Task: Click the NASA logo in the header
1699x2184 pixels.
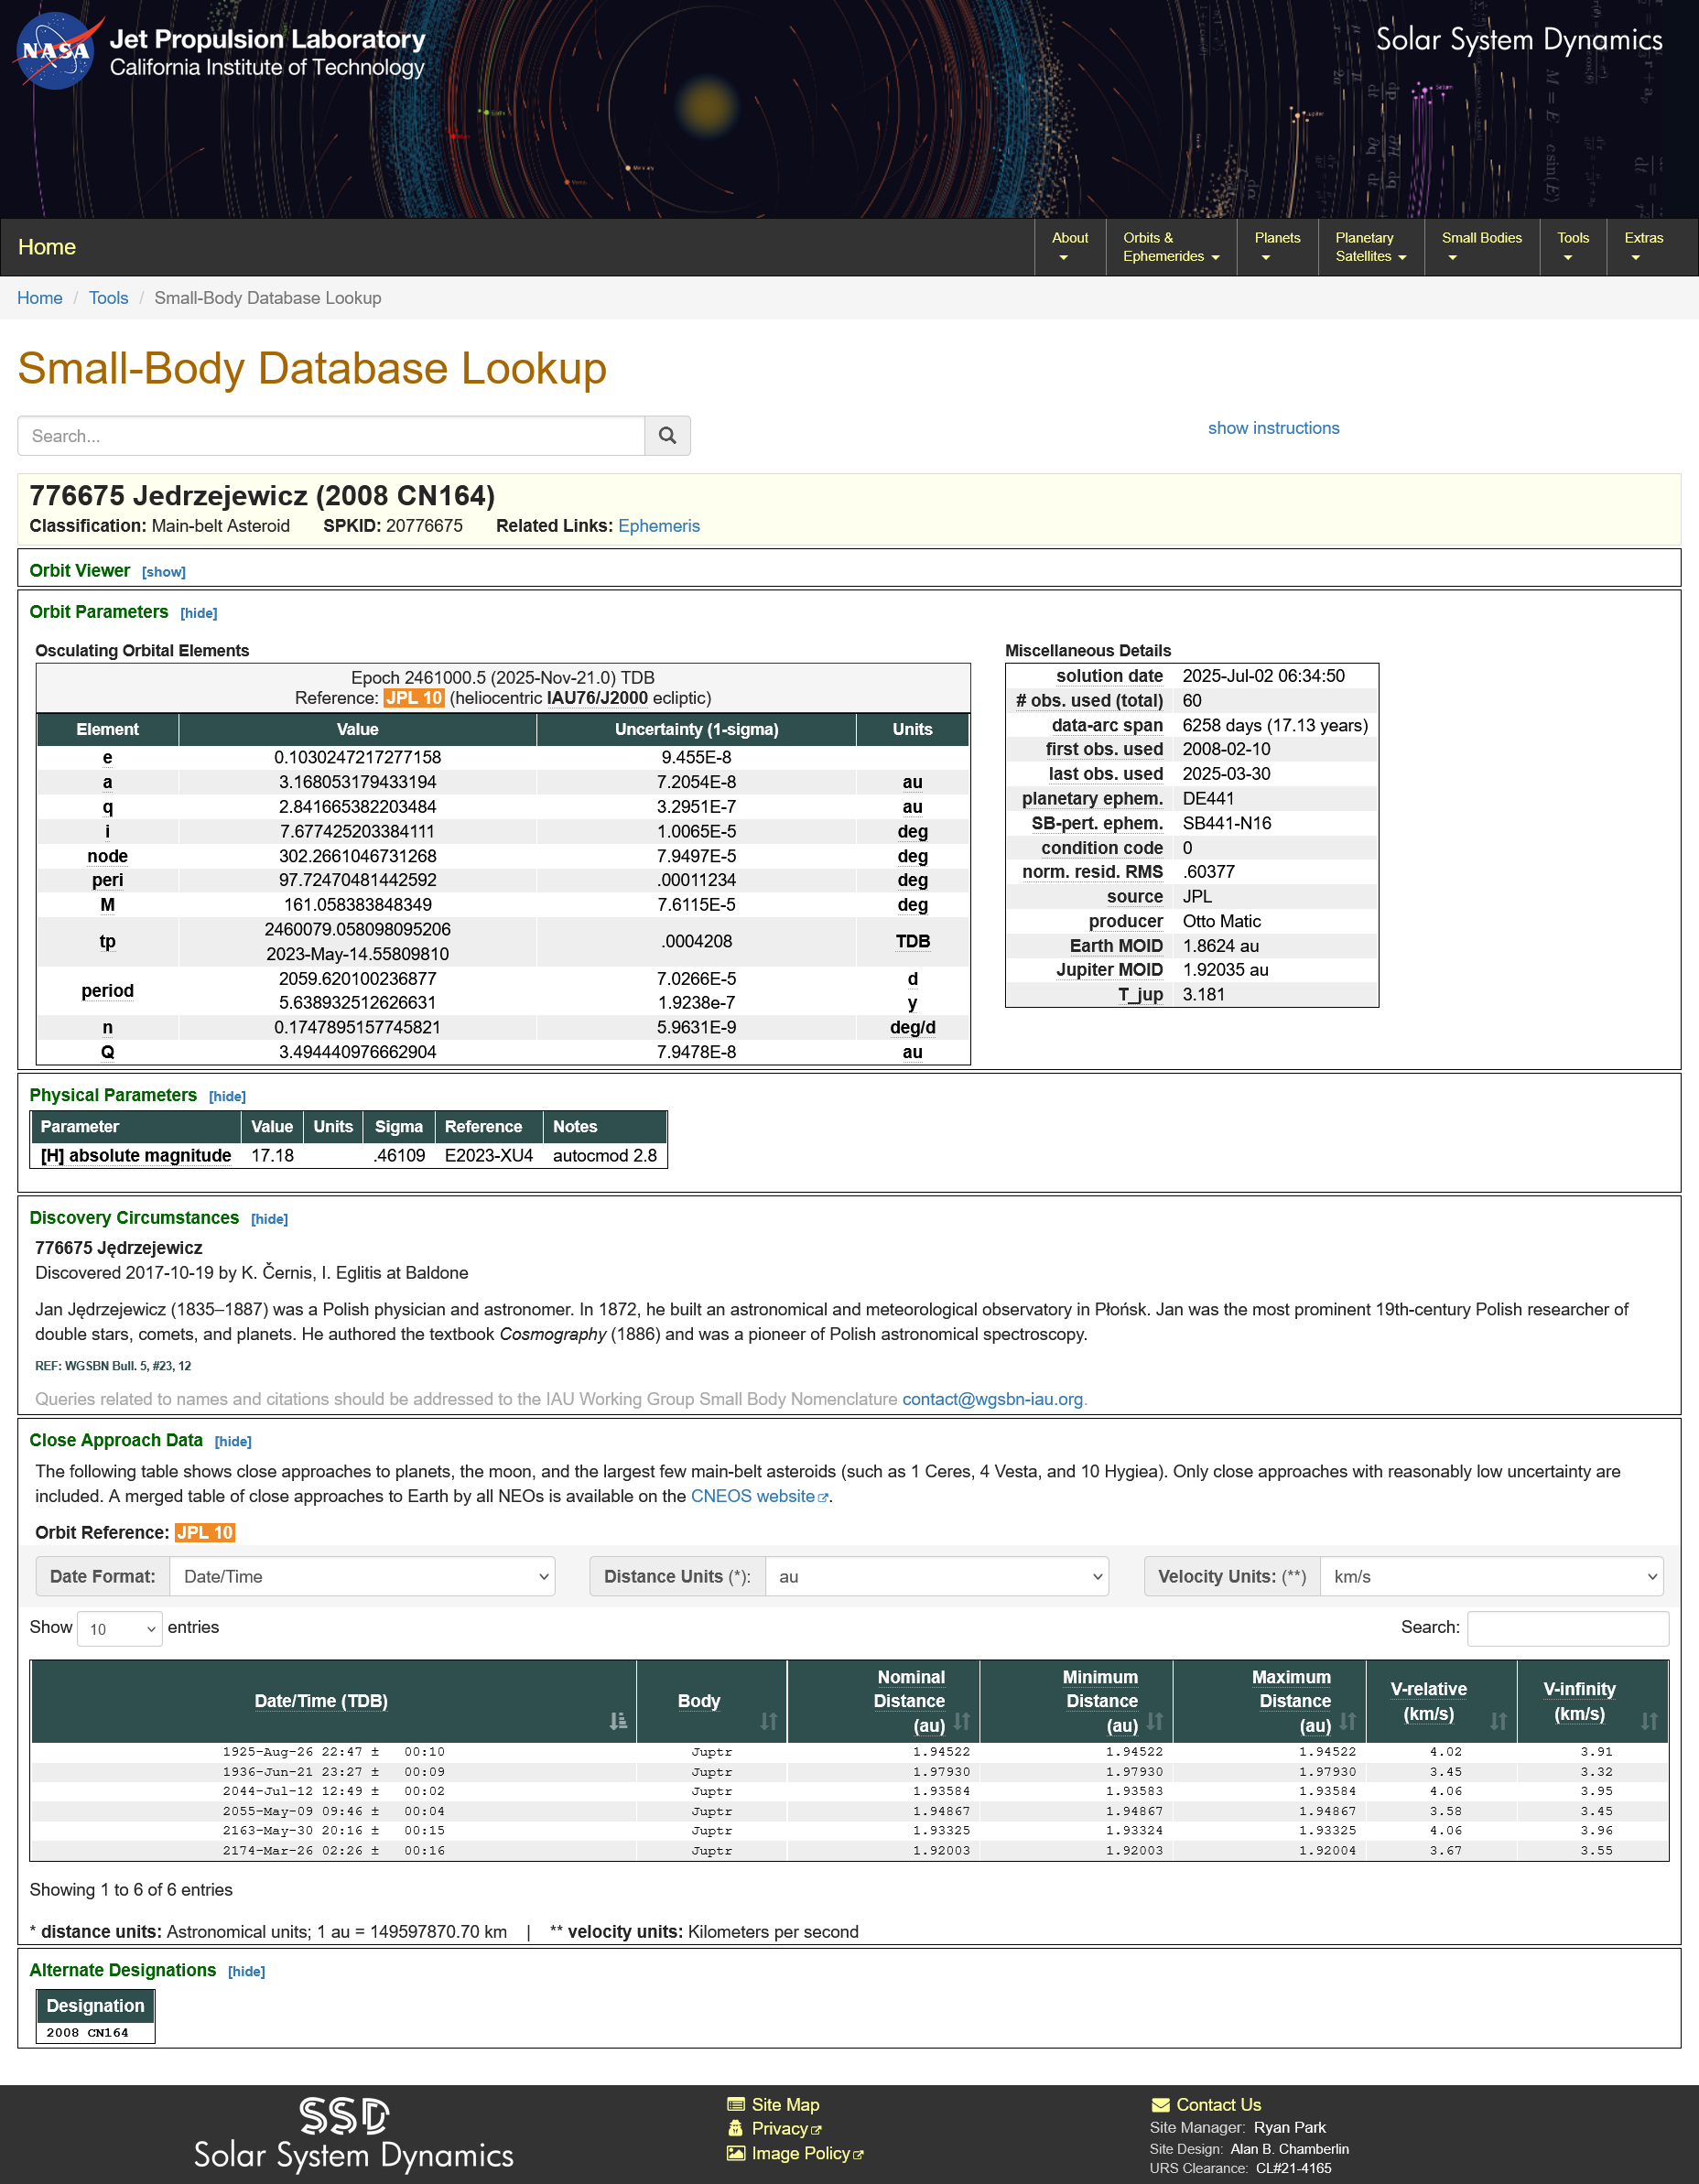Action: coord(56,50)
